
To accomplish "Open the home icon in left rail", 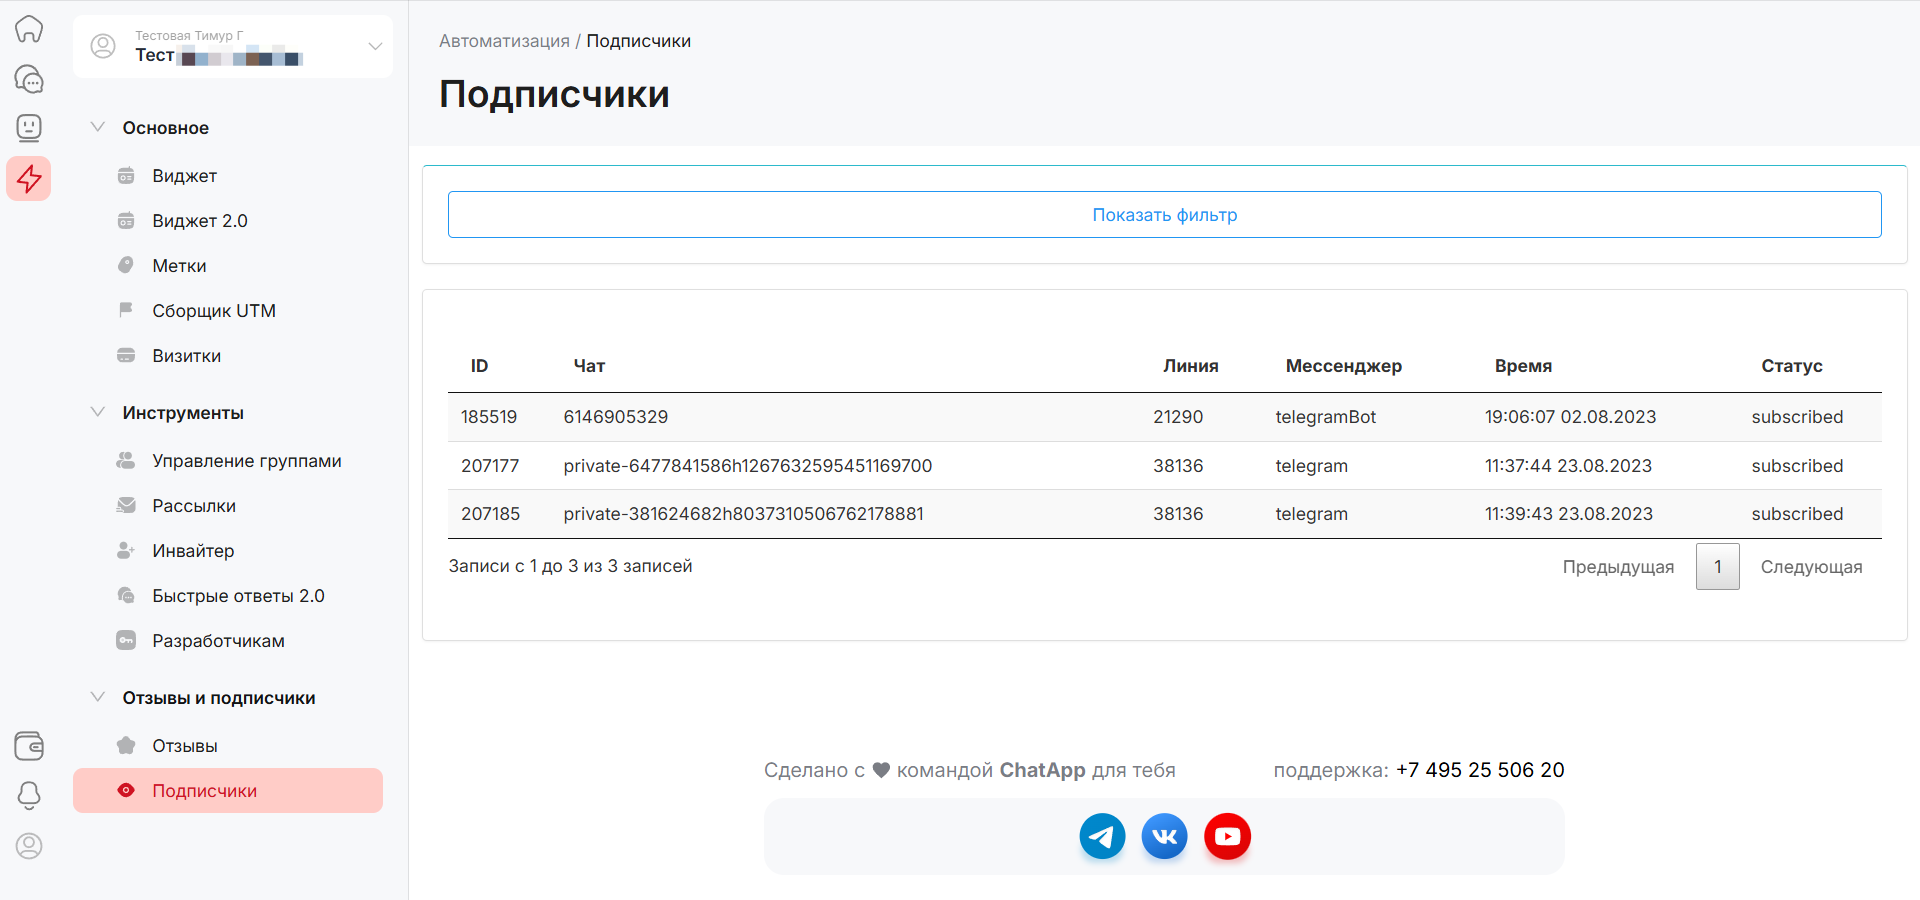I will tap(29, 29).
